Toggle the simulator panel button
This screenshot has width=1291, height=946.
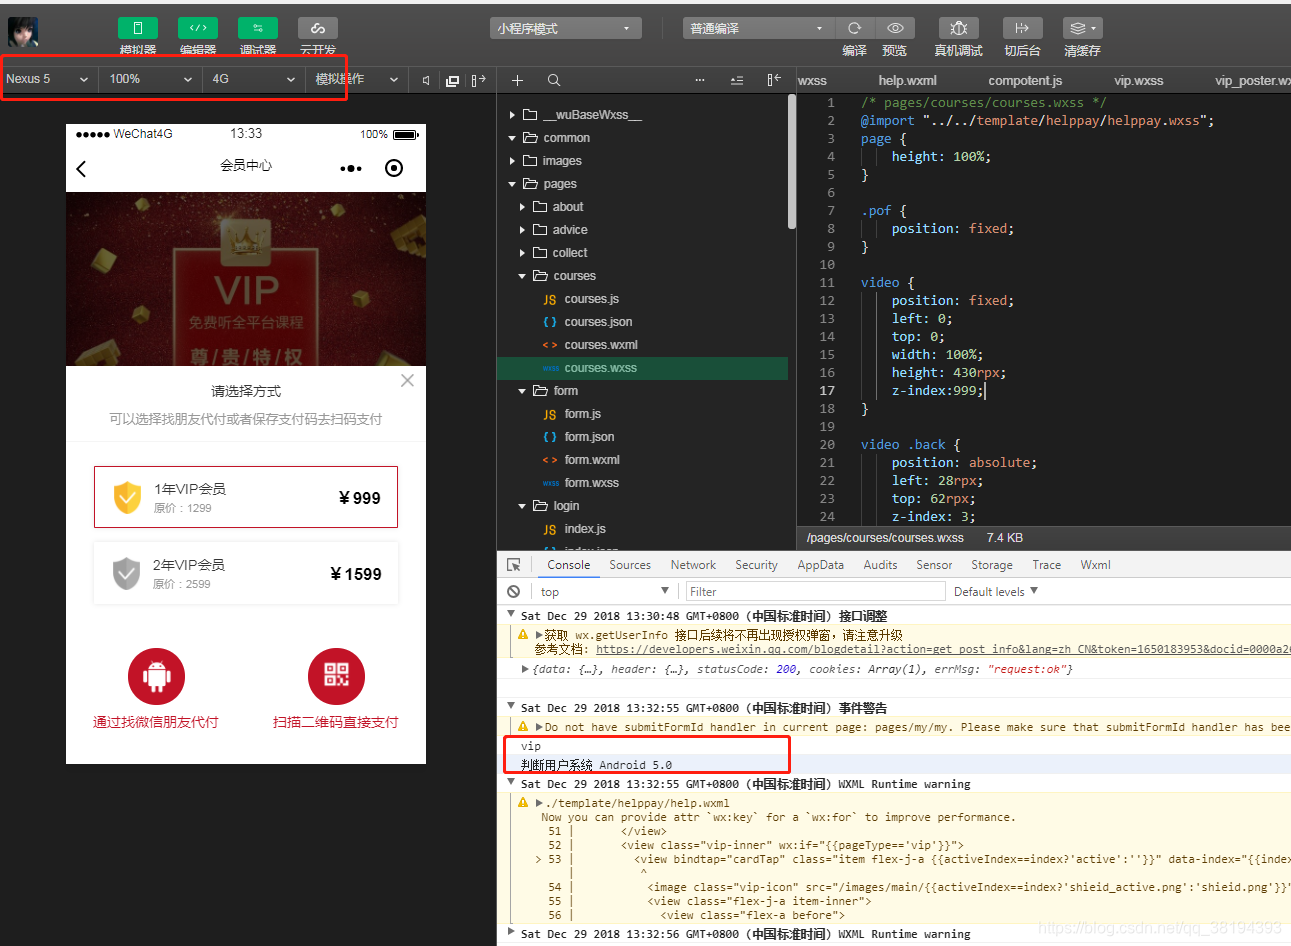(138, 28)
